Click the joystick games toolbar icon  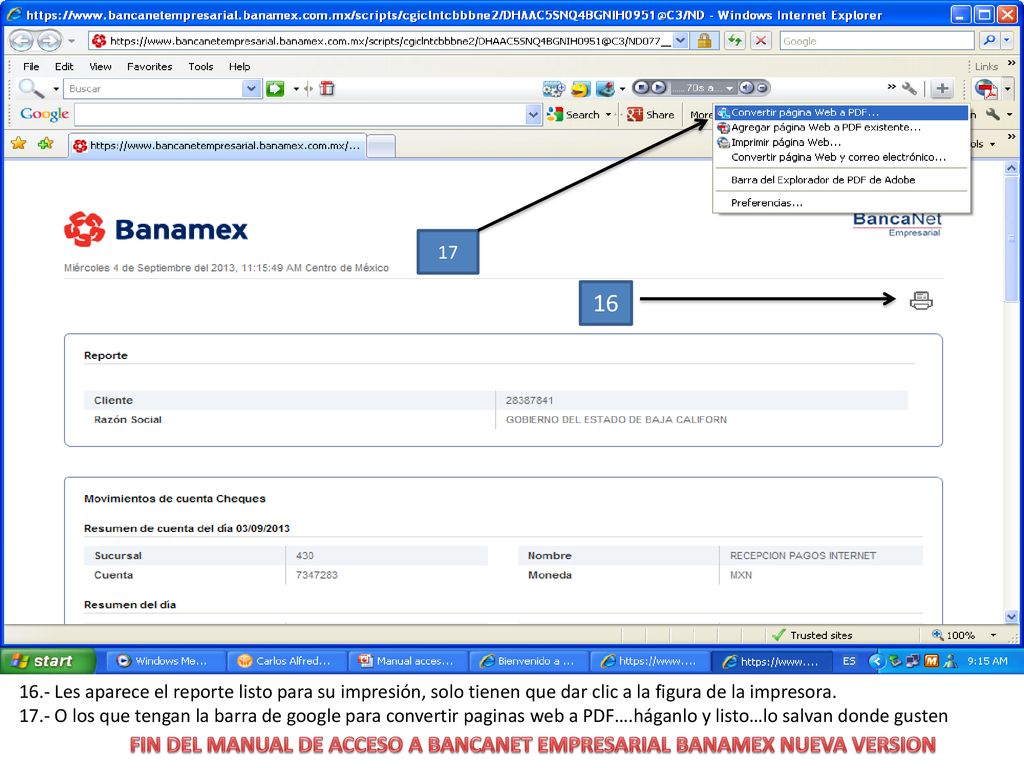tap(605, 89)
